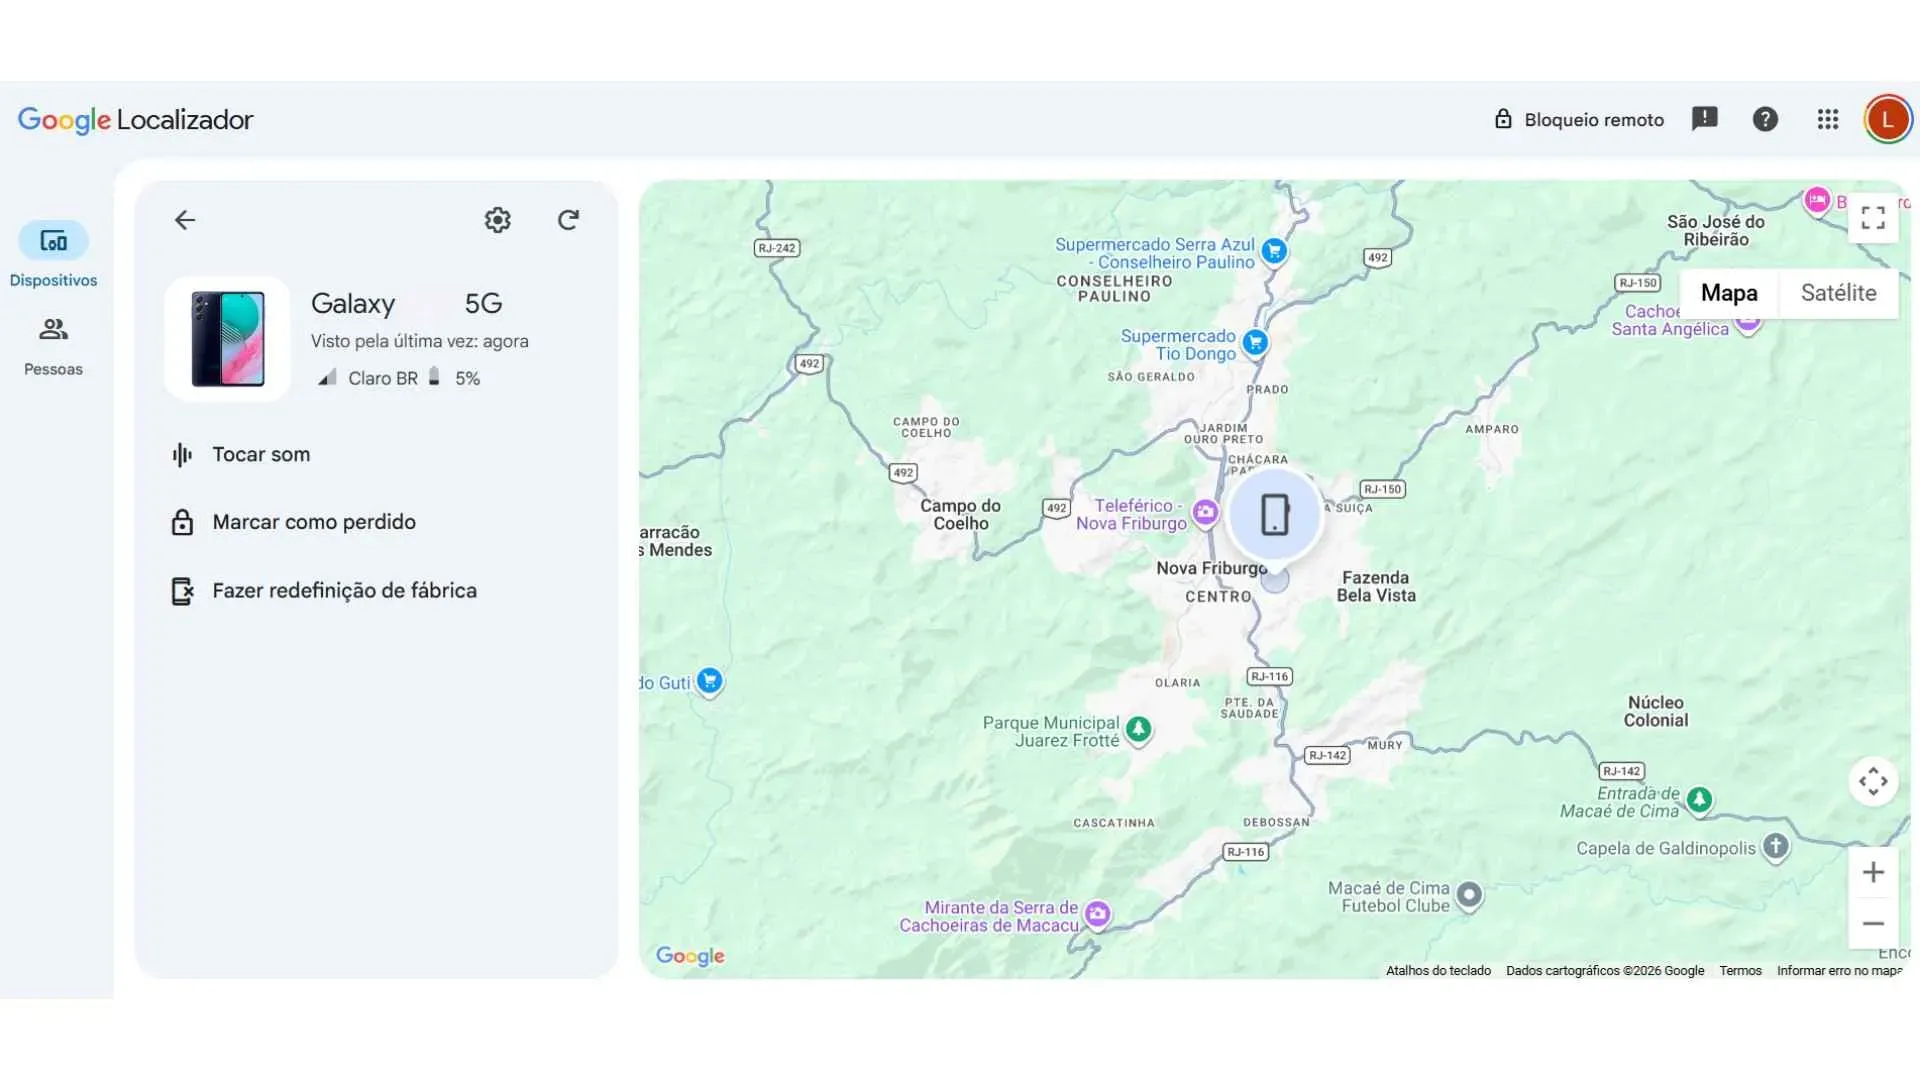Open Atalhos do teclado link
The image size is (1920, 1080).
click(1438, 971)
